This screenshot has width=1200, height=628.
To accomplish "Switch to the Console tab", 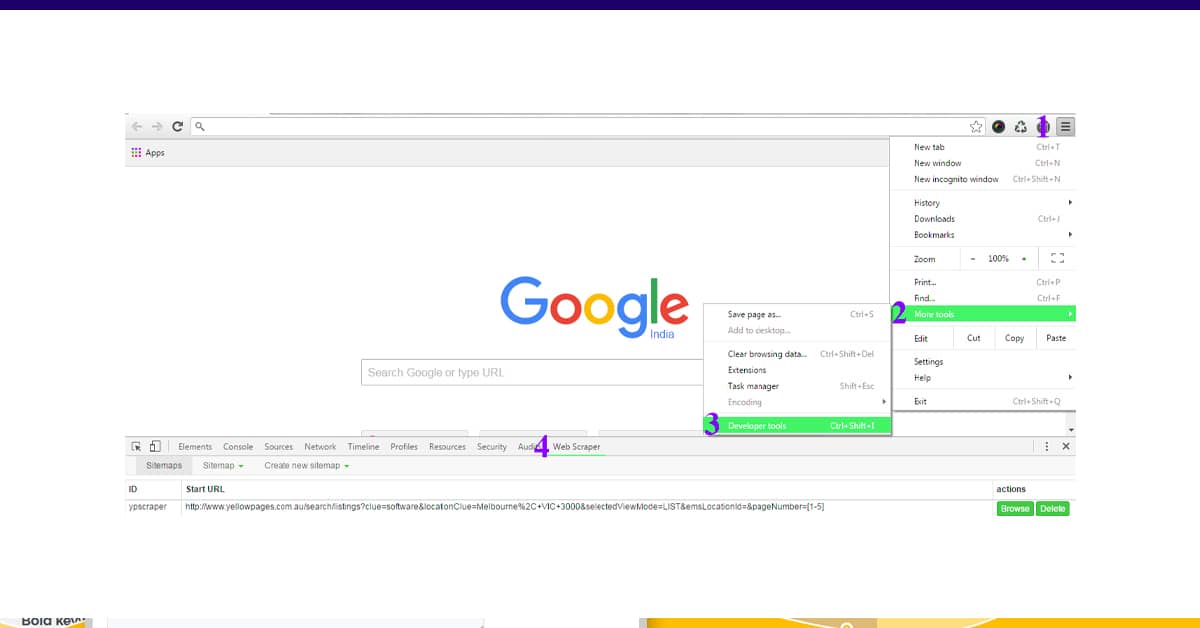I will point(238,447).
